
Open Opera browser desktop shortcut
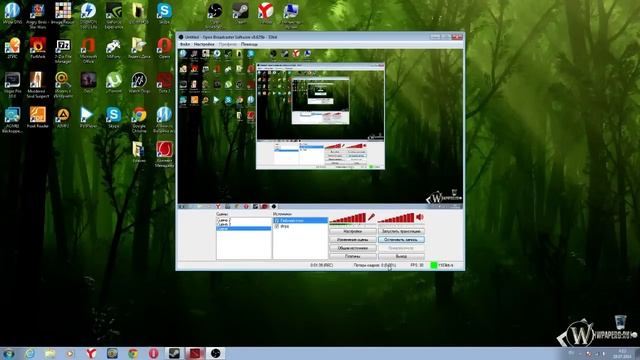point(164,48)
